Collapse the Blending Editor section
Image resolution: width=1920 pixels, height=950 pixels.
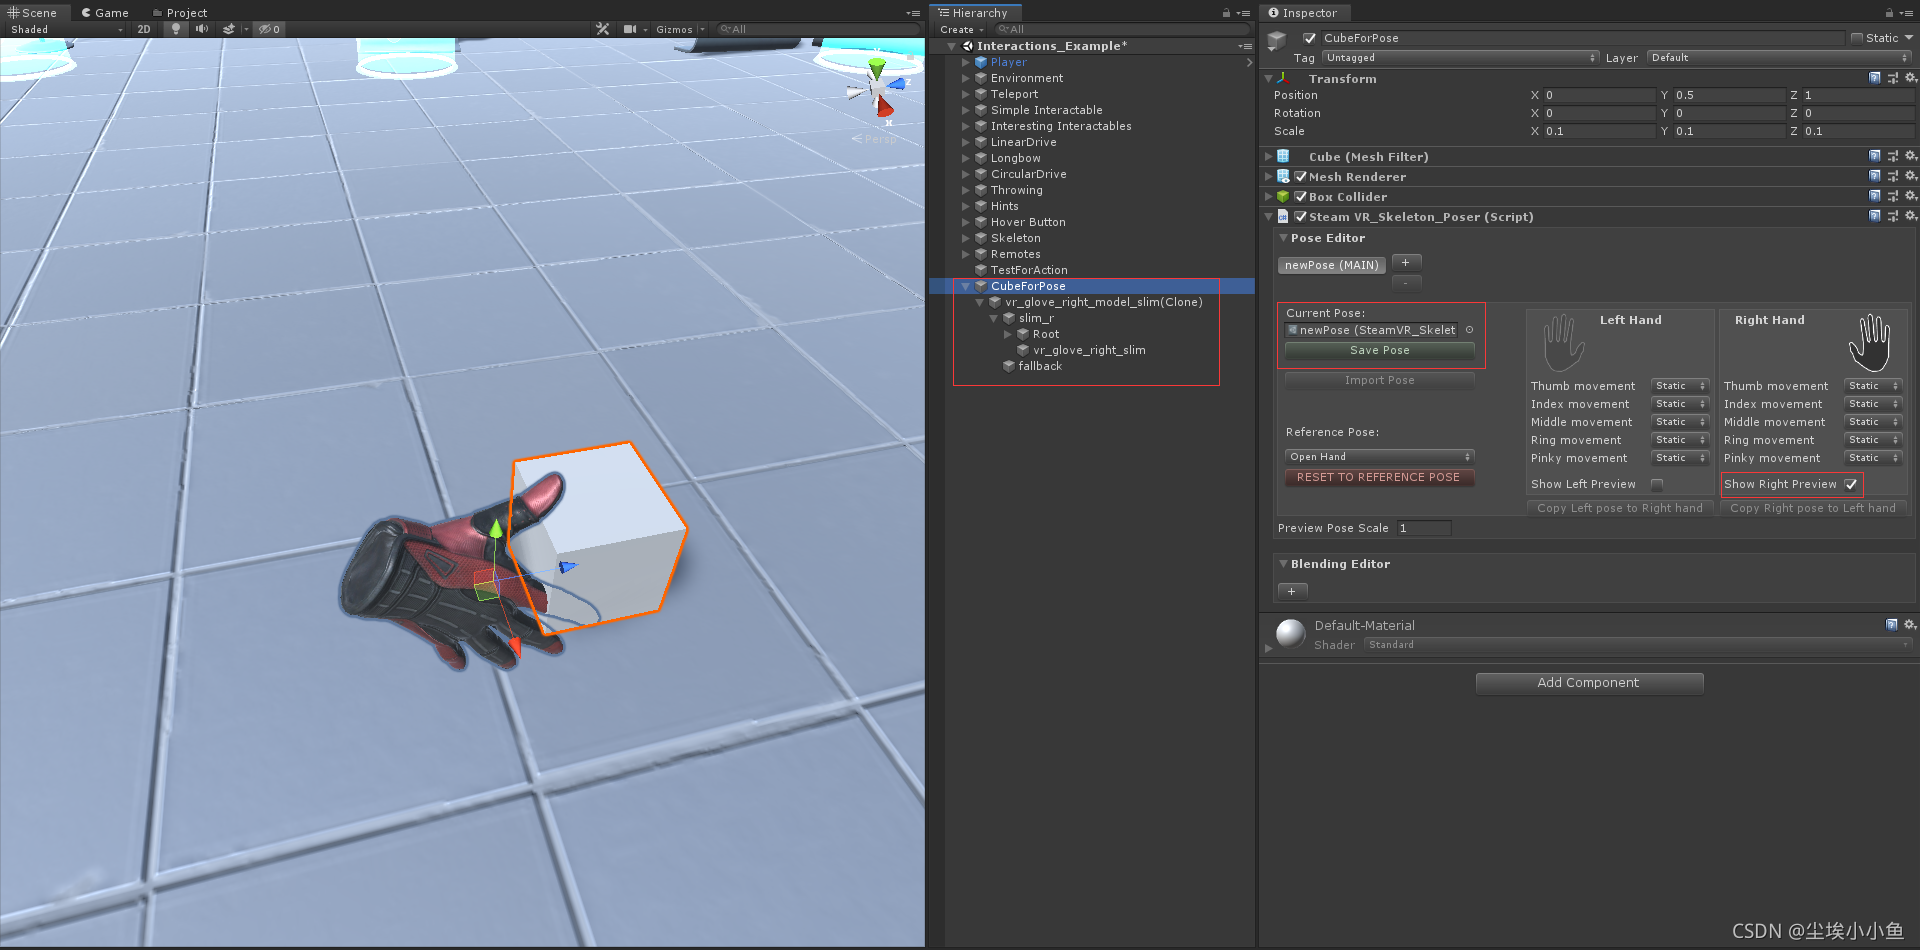(x=1283, y=564)
